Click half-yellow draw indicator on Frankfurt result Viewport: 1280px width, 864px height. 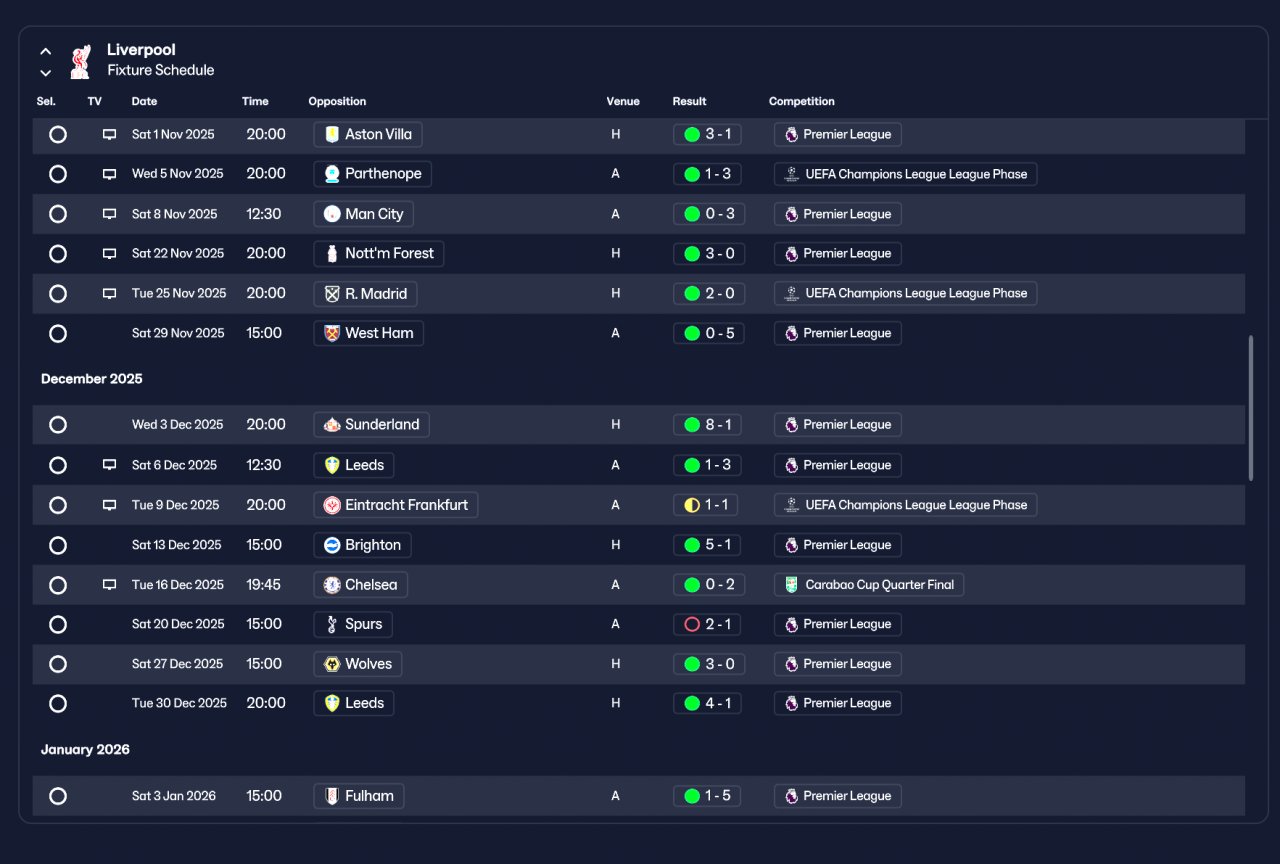tap(691, 505)
